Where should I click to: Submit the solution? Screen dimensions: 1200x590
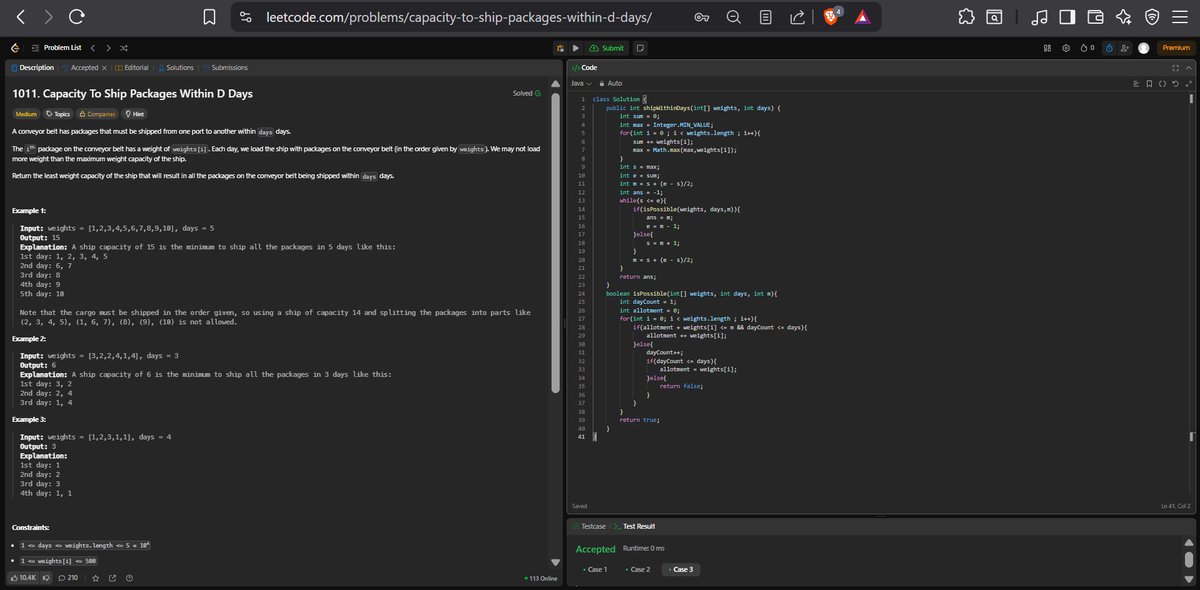(607, 47)
